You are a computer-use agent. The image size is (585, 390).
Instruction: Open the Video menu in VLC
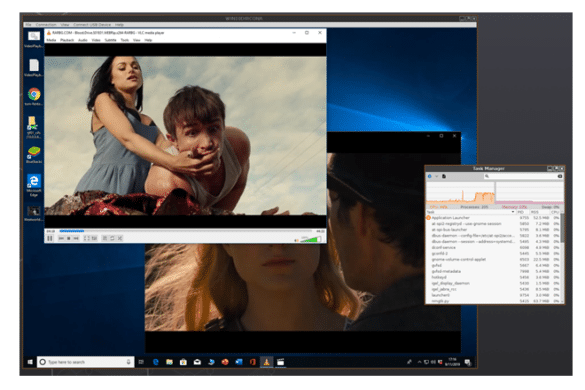coord(96,40)
